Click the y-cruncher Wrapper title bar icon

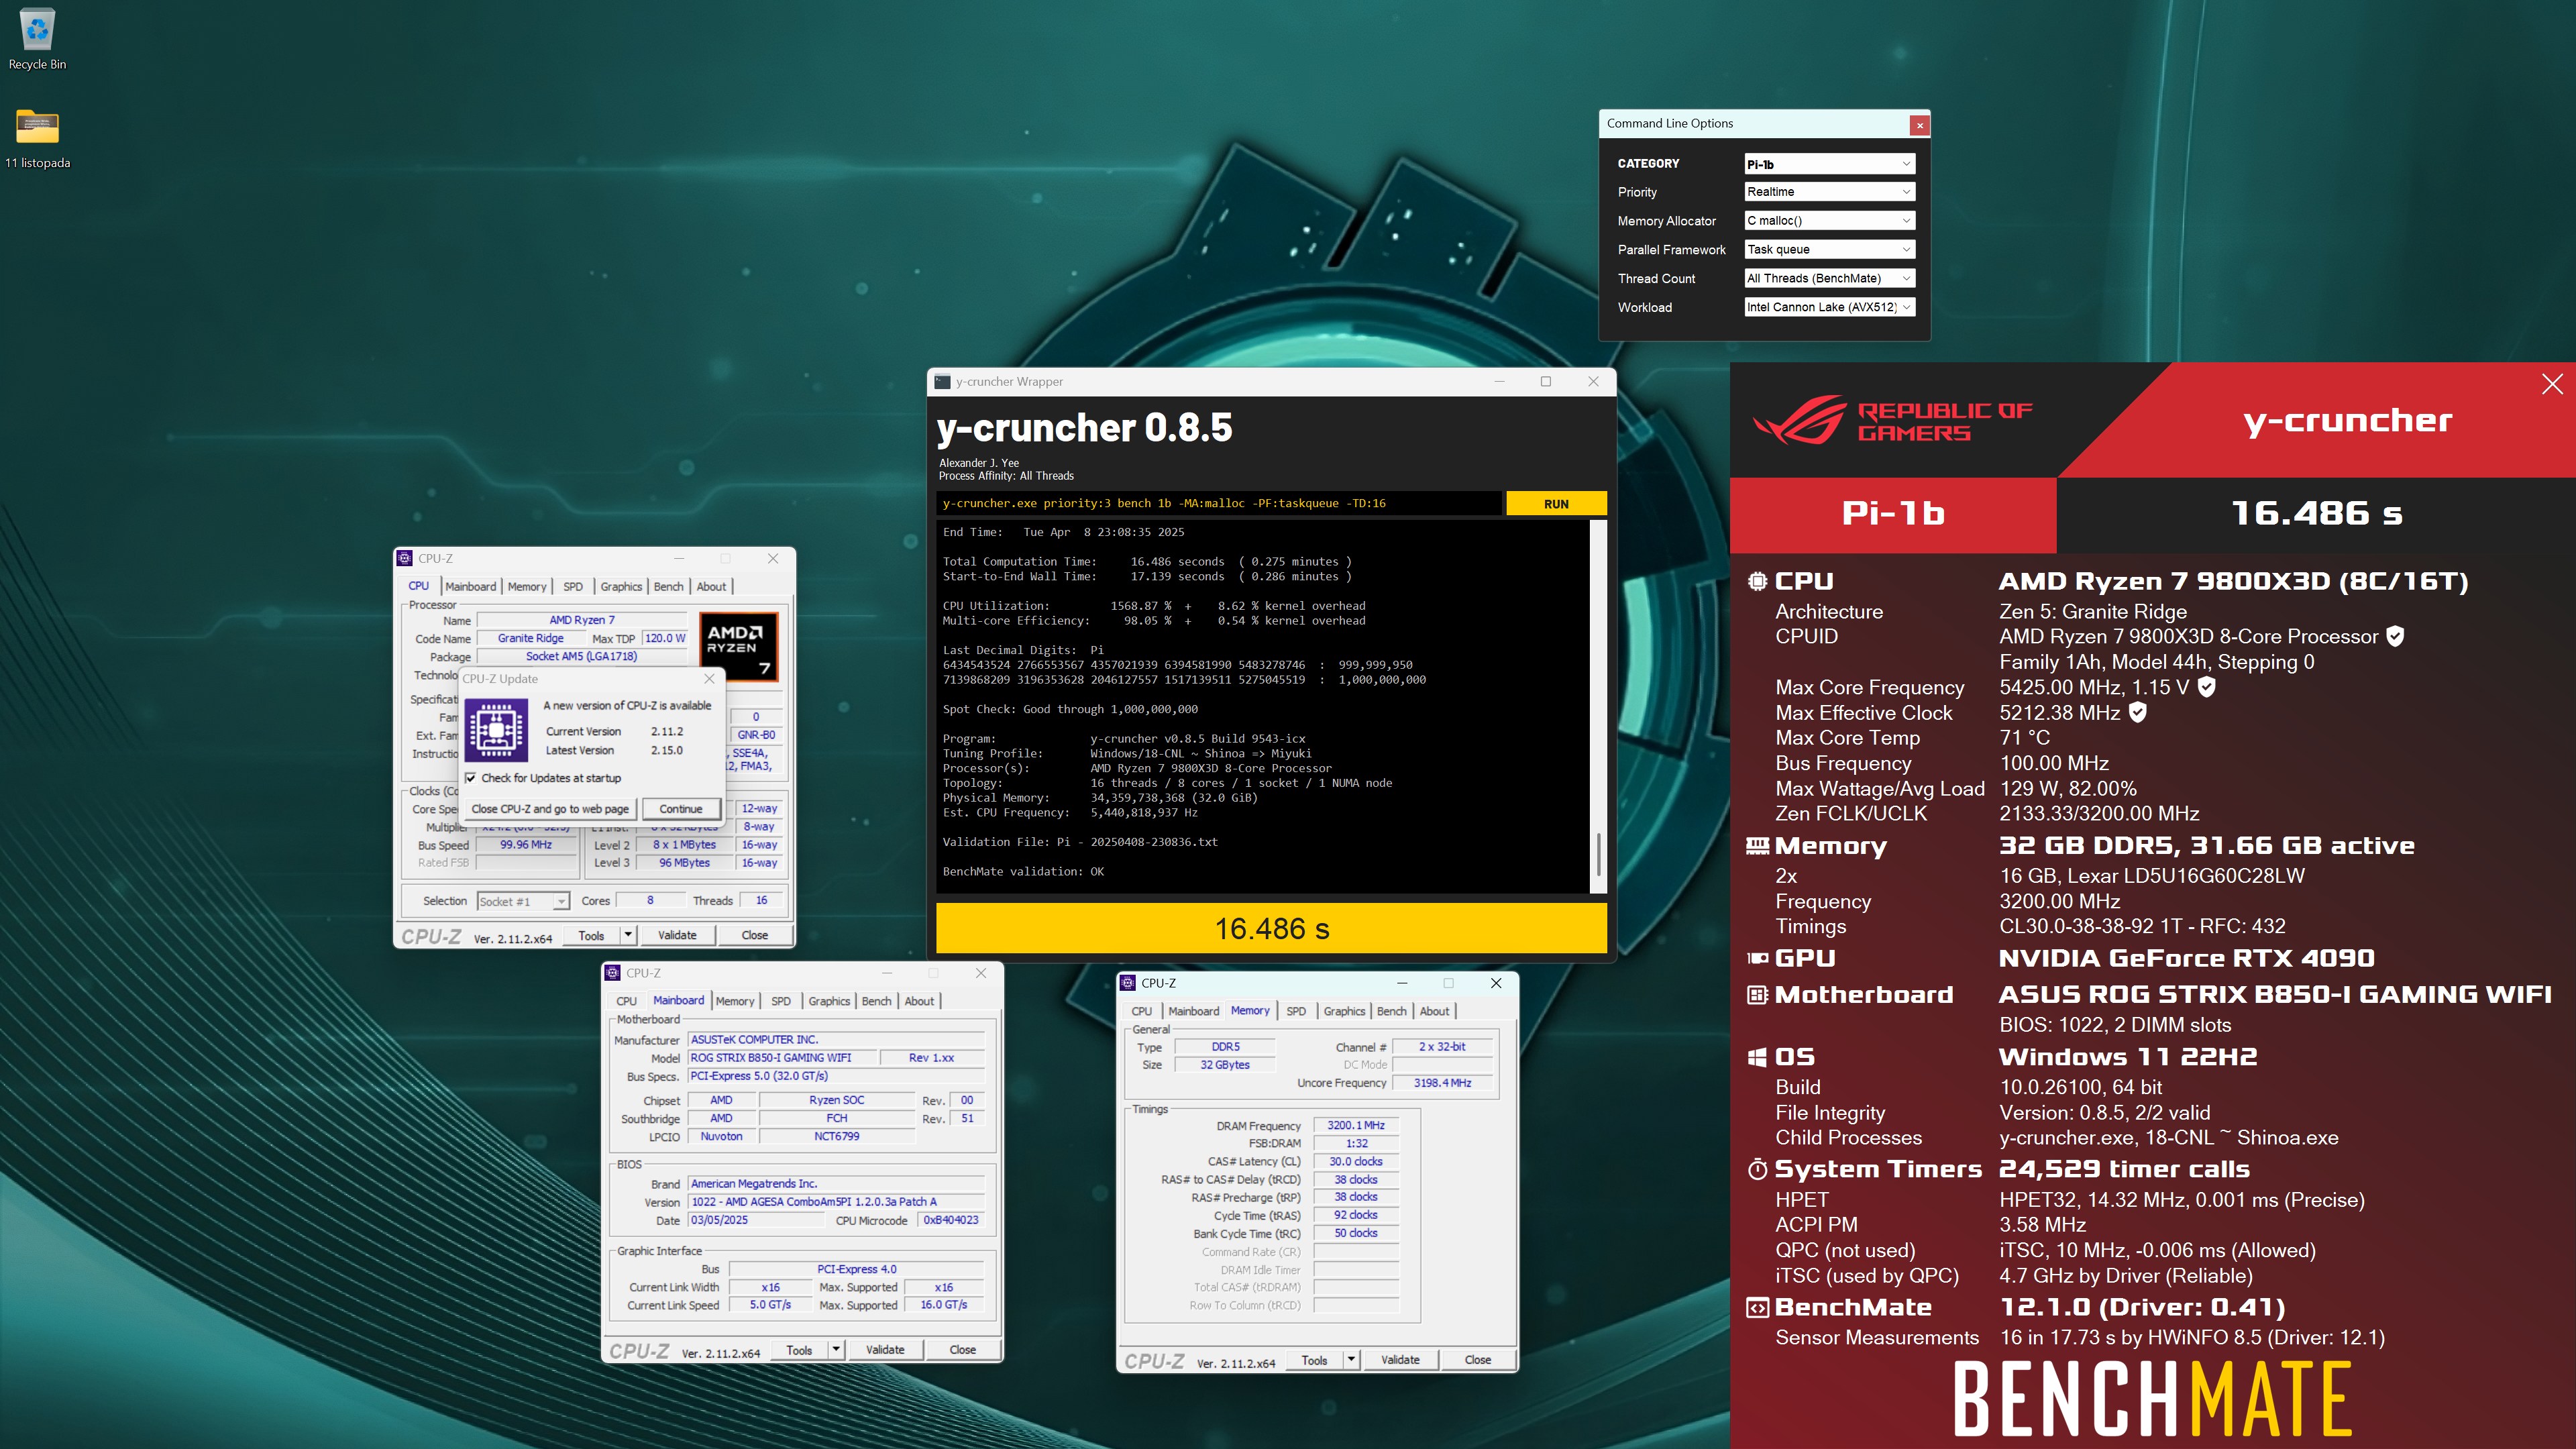[x=942, y=381]
